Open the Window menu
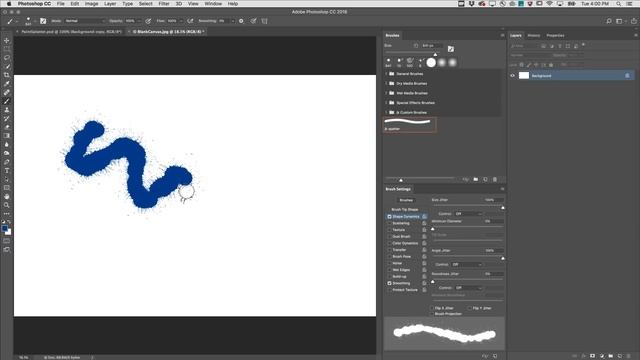 (213, 4)
